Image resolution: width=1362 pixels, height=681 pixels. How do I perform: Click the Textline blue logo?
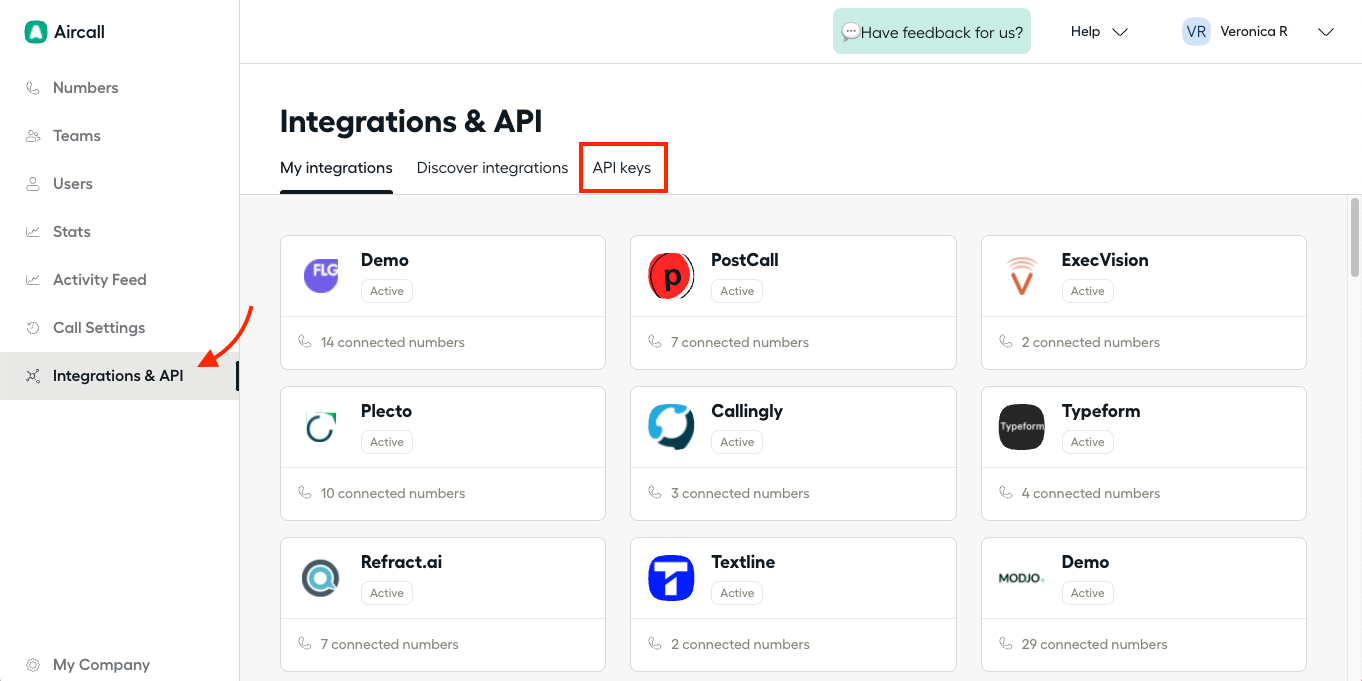pyautogui.click(x=671, y=578)
